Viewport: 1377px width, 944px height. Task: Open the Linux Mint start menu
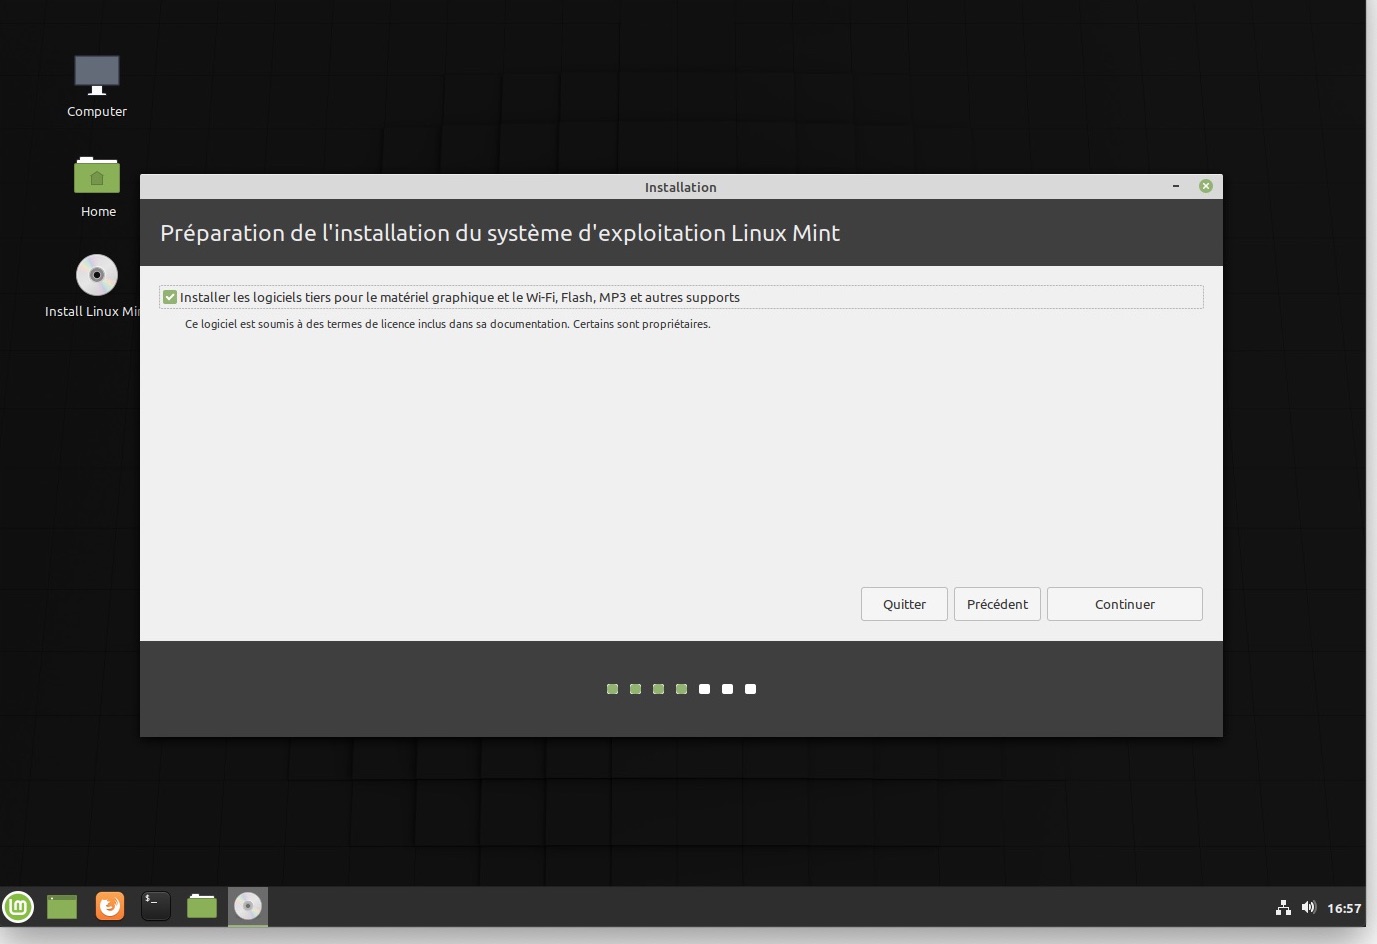point(18,906)
